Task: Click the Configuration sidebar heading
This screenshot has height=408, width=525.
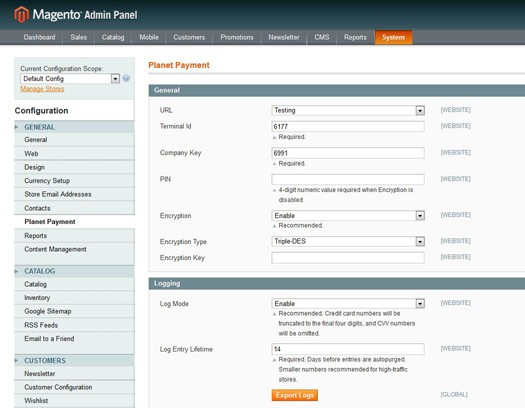Action: [x=42, y=111]
